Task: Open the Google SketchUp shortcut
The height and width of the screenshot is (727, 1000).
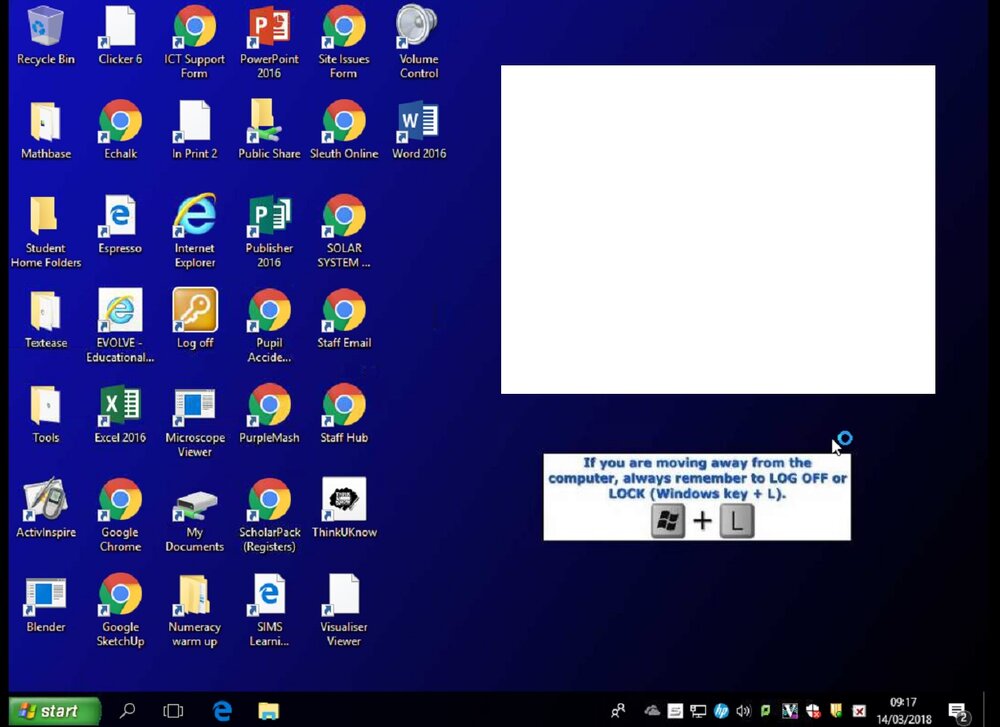Action: coord(120,610)
